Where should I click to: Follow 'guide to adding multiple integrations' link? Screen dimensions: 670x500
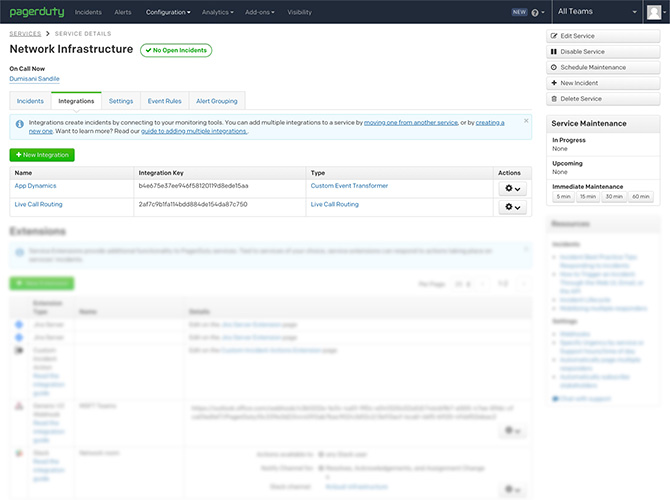[x=194, y=131]
